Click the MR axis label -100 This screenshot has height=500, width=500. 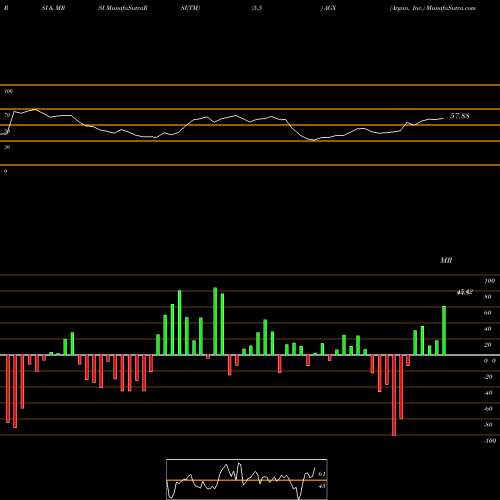[x=490, y=441]
